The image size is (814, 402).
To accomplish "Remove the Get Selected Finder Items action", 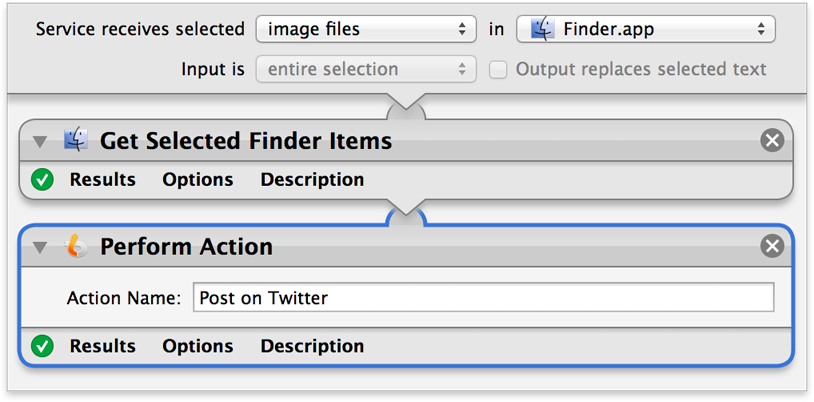I will coord(772,140).
